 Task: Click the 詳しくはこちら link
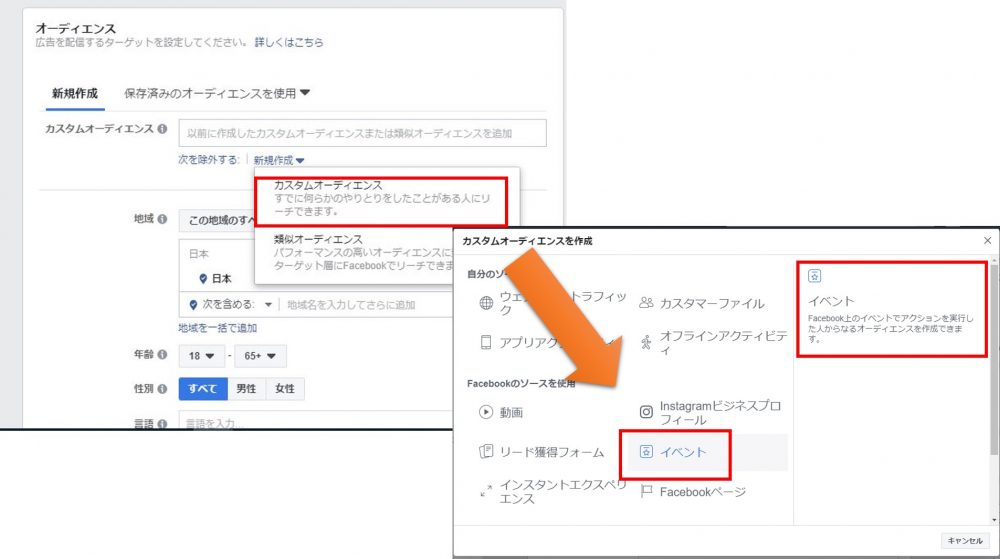pyautogui.click(x=289, y=42)
